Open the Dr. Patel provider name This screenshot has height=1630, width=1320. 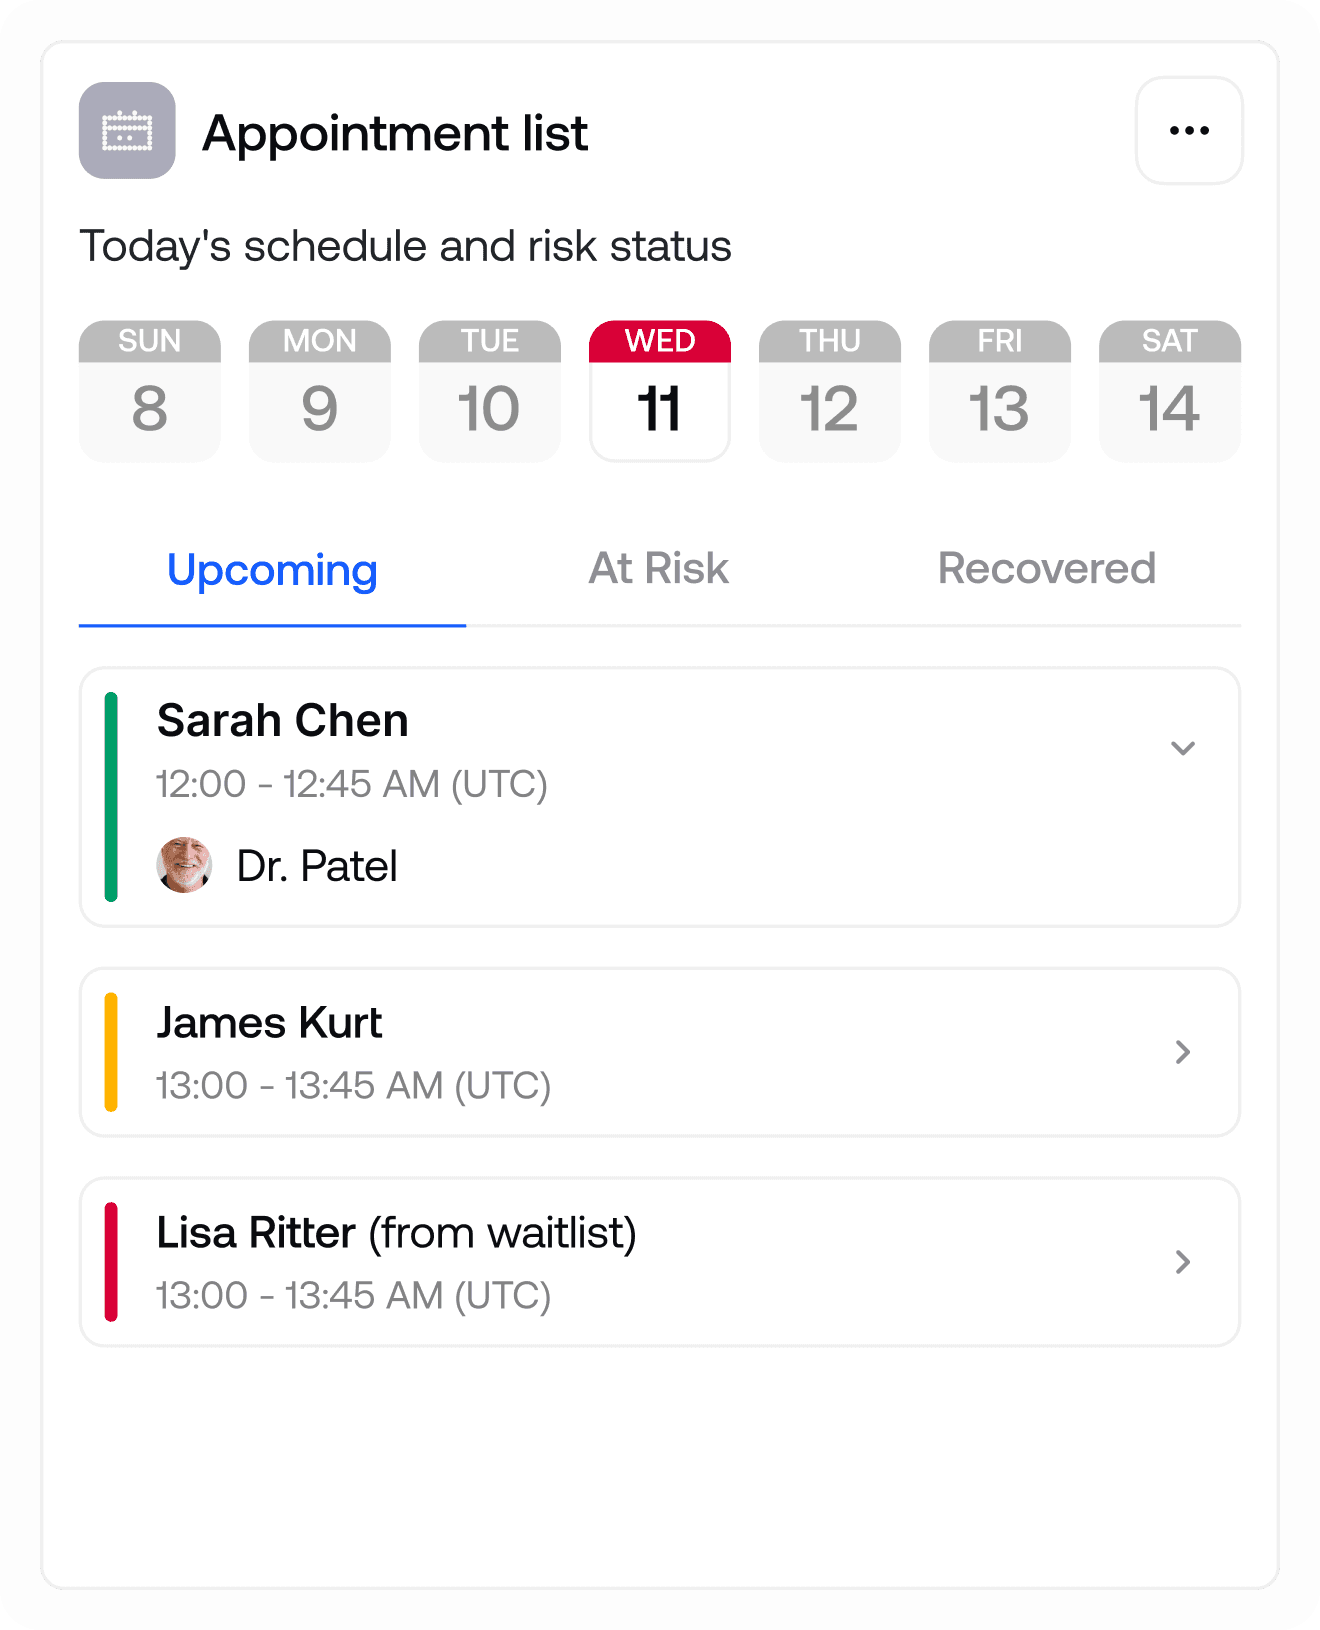click(x=317, y=866)
